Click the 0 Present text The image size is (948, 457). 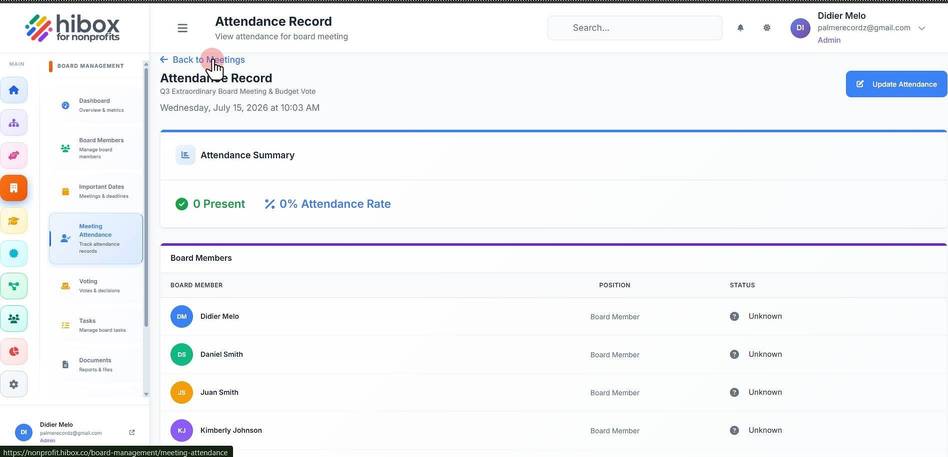pyautogui.click(x=219, y=204)
